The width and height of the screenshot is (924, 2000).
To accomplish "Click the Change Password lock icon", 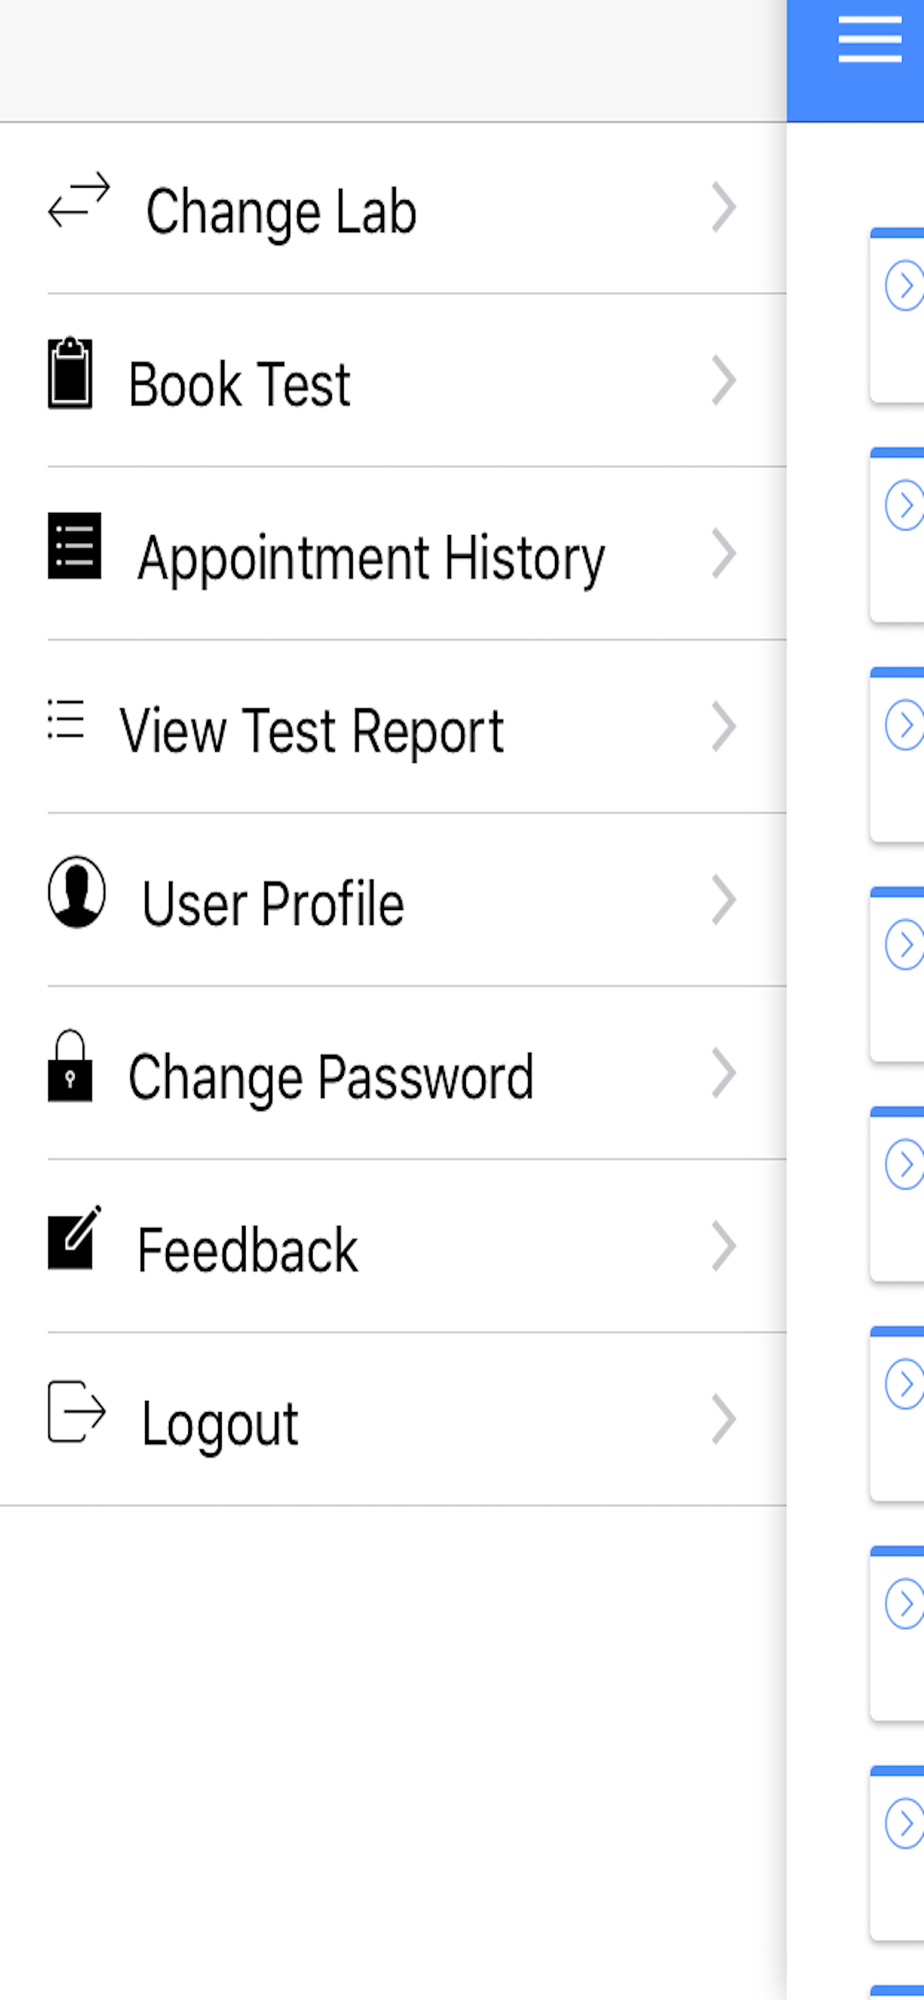I will pos(70,1066).
